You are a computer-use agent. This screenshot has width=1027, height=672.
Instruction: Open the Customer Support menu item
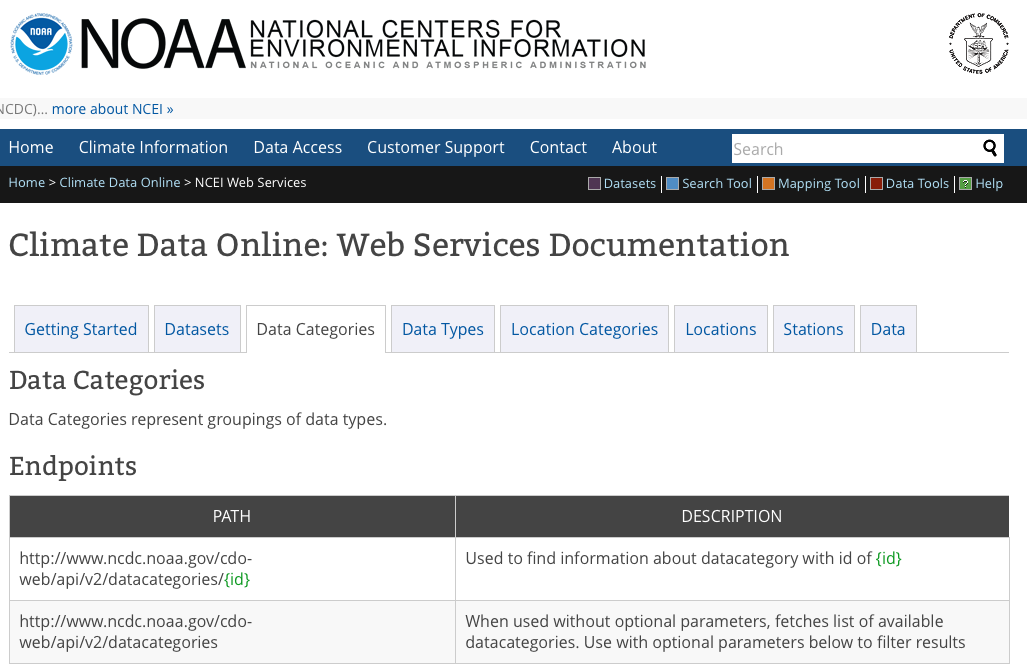coord(435,147)
